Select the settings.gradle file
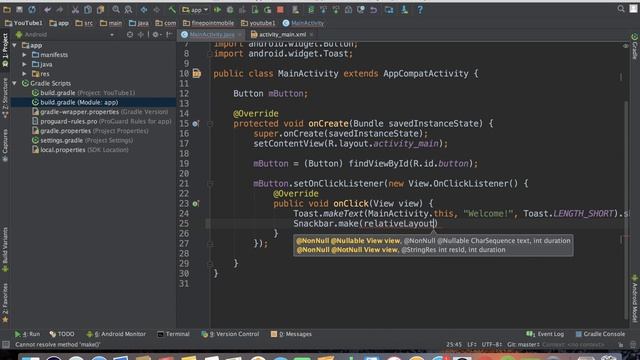The width and height of the screenshot is (640, 360). coord(82,140)
